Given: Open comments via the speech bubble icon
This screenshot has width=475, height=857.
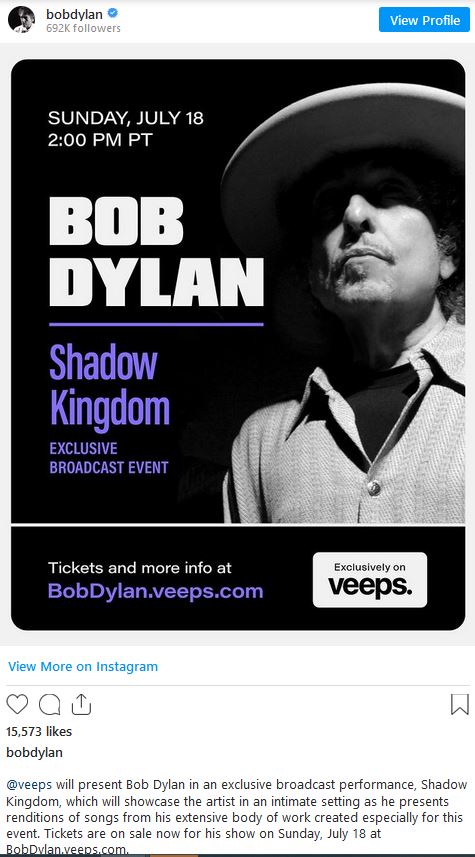Looking at the screenshot, I should tap(49, 704).
